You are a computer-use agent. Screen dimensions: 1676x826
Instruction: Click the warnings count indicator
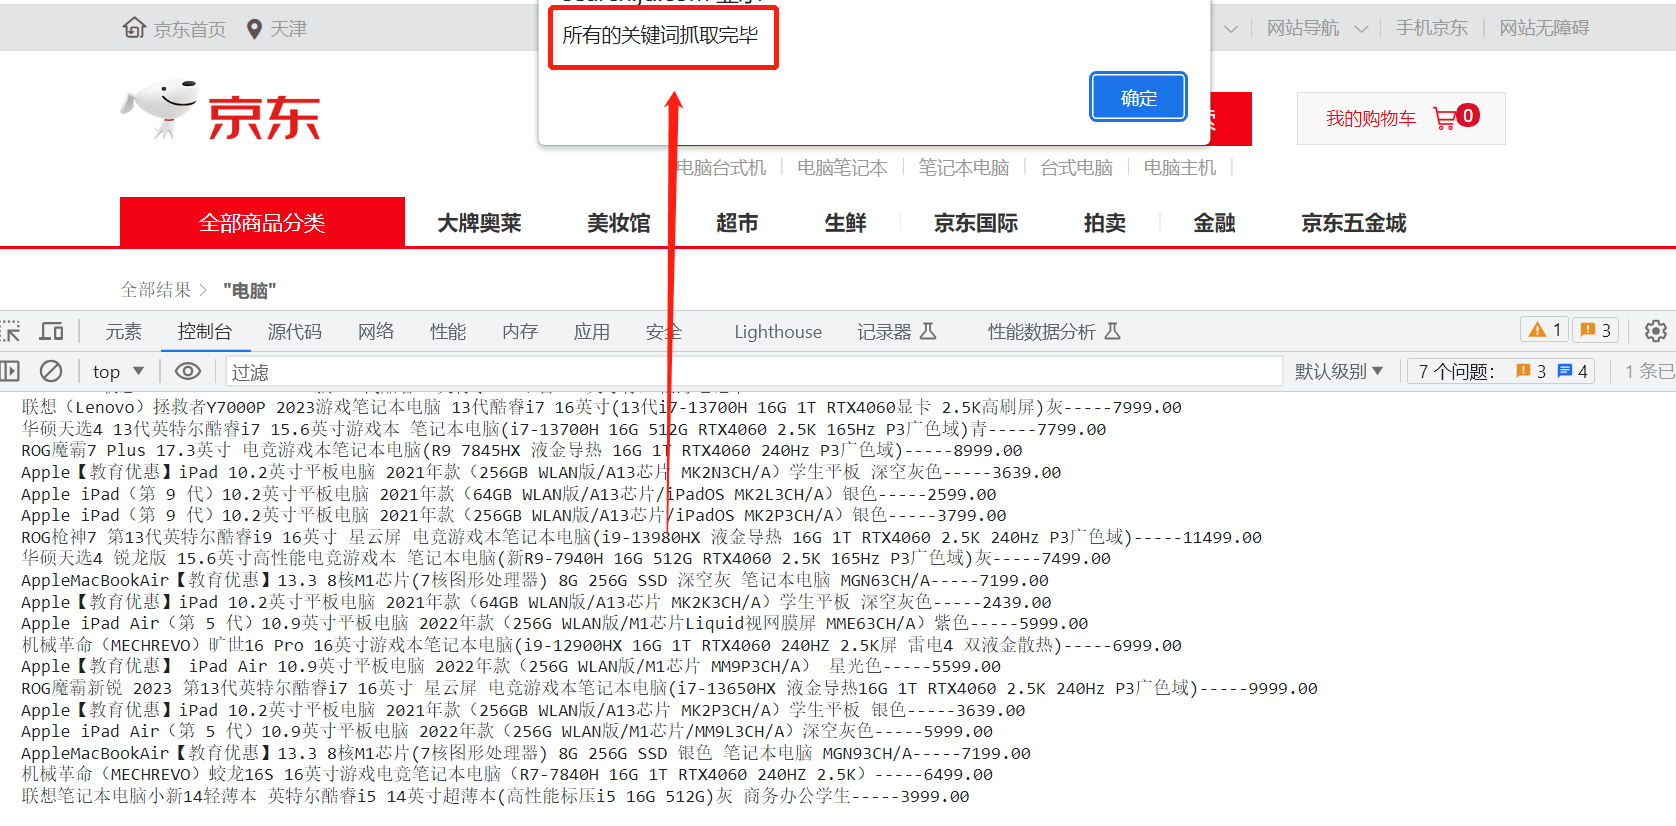point(1545,330)
